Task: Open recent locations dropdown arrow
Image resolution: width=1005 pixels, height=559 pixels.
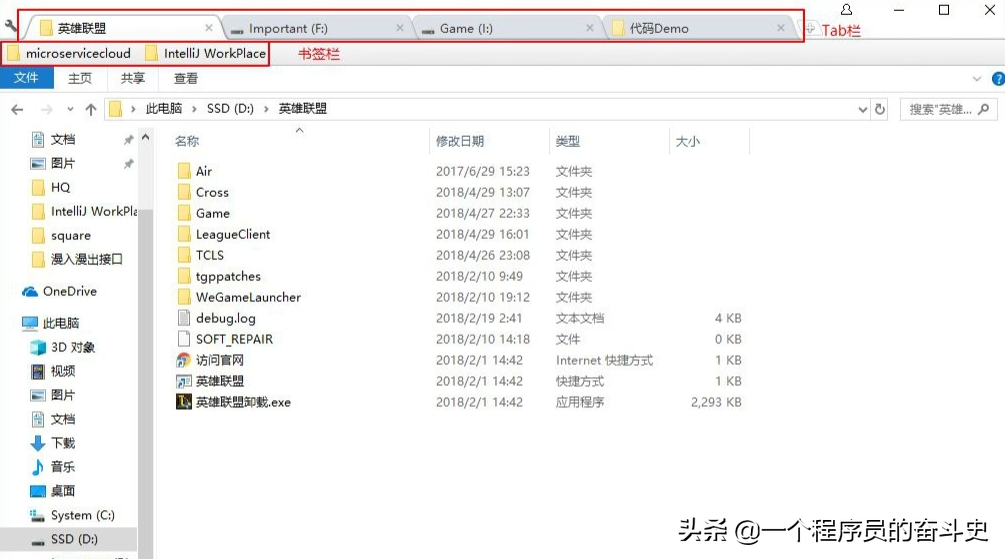Action: (70, 110)
